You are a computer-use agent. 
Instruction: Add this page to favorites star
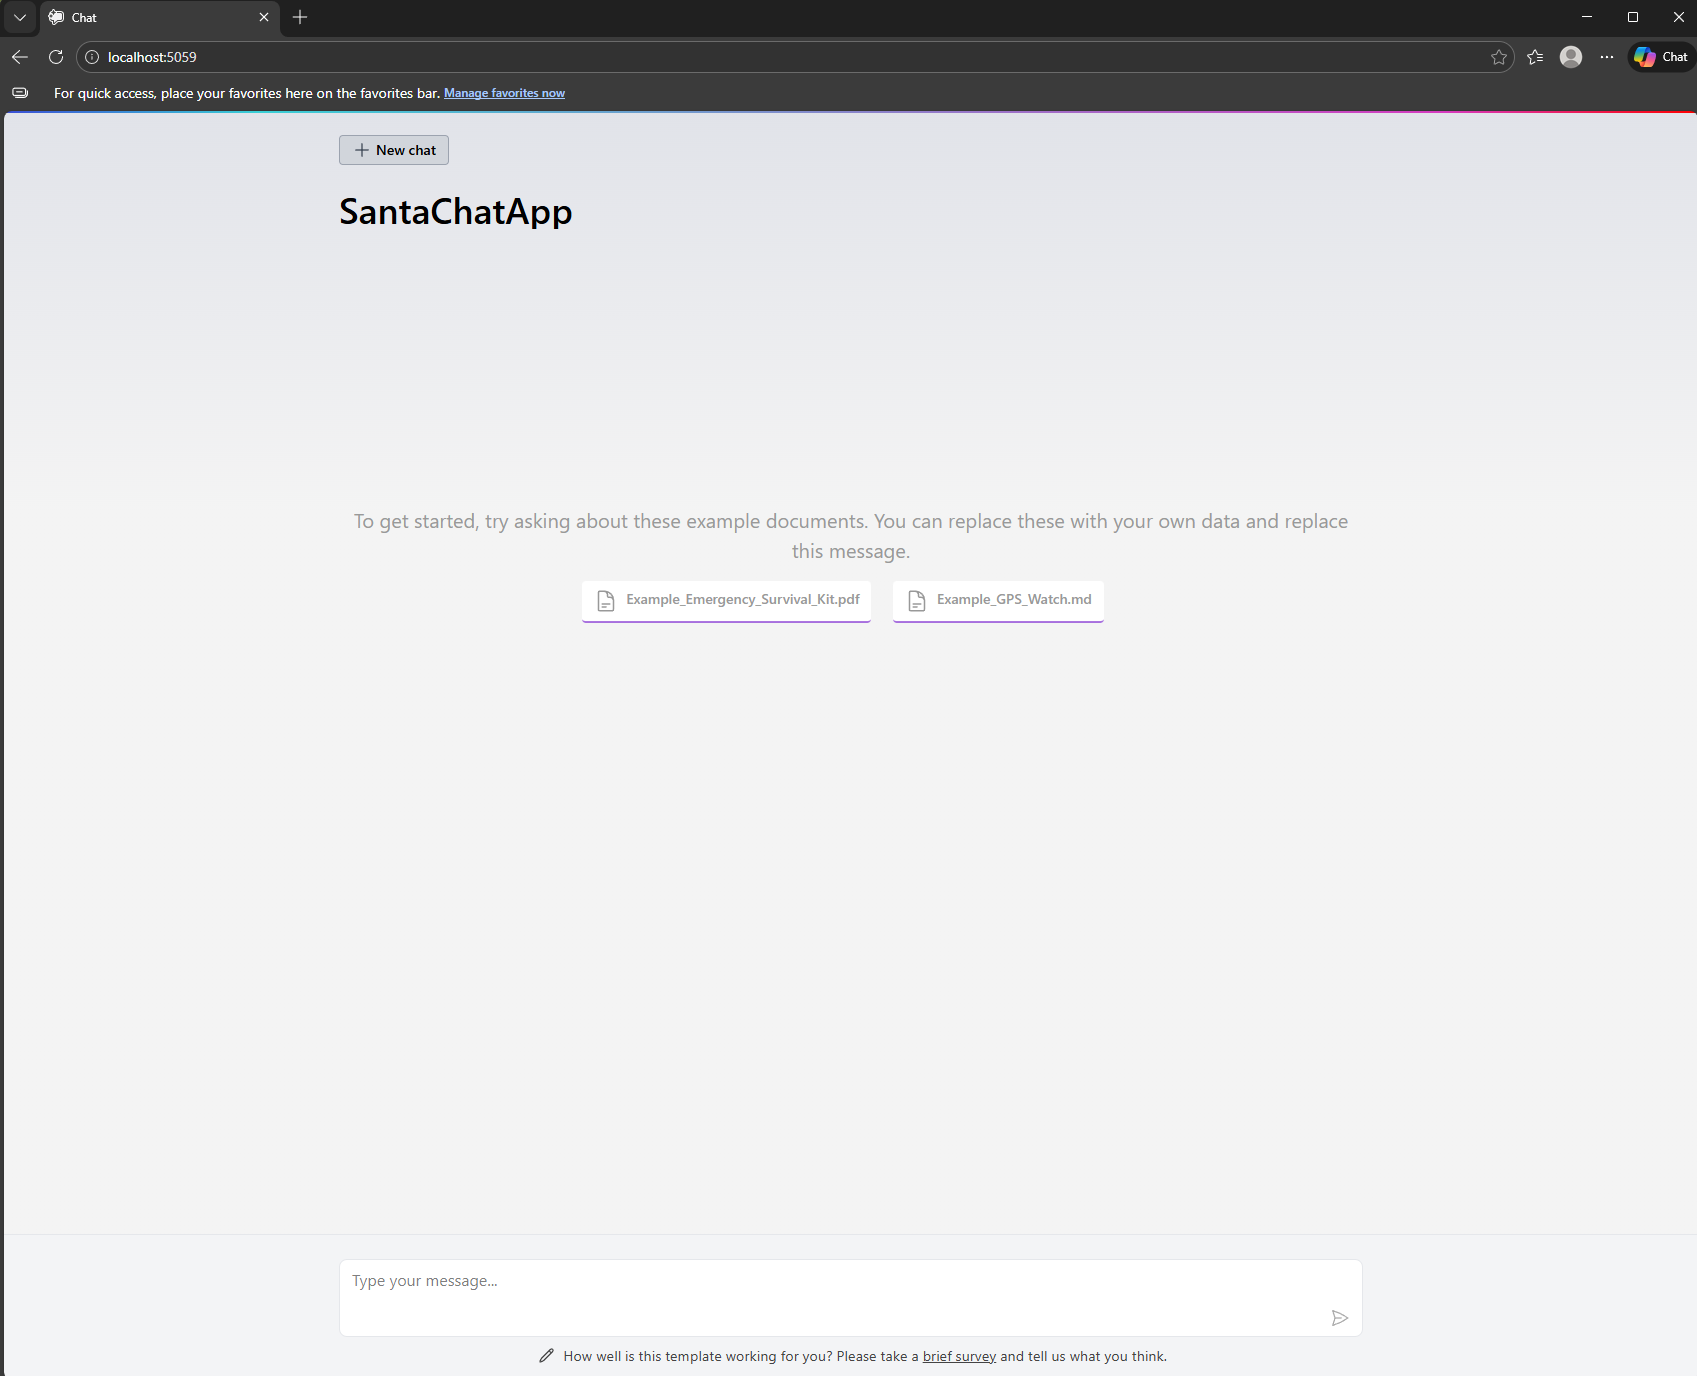[x=1498, y=57]
